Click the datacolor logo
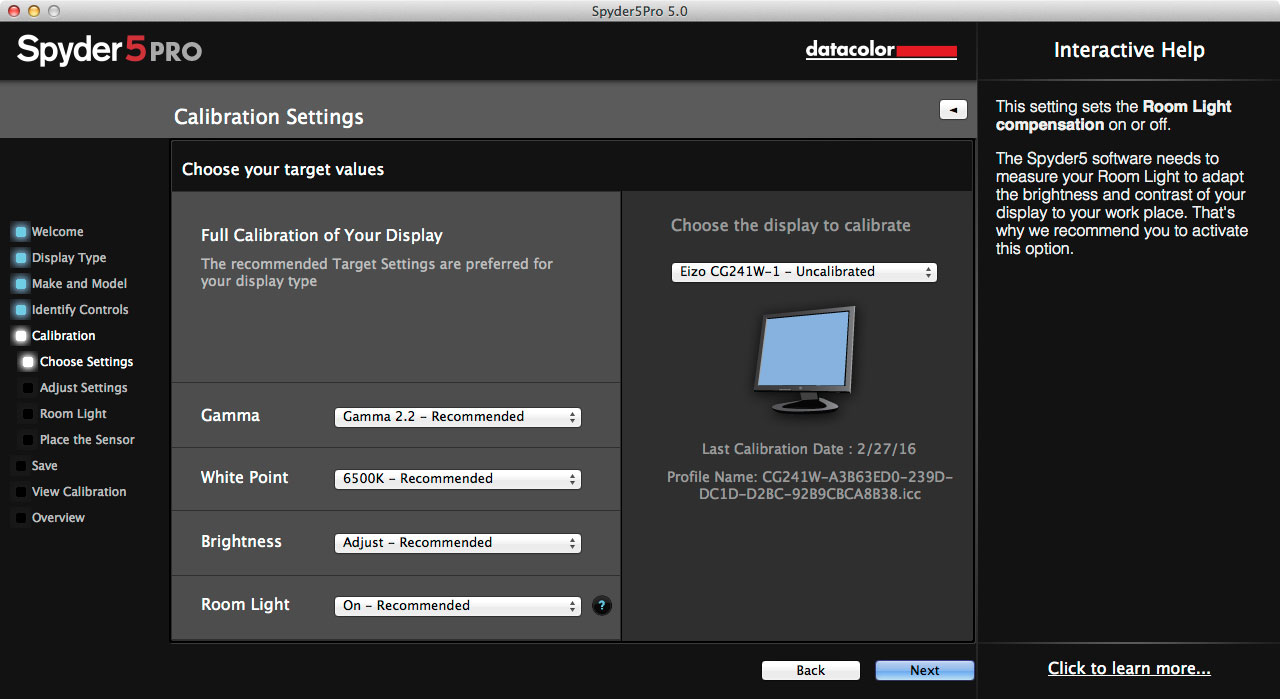This screenshot has width=1280, height=699. pos(881,50)
